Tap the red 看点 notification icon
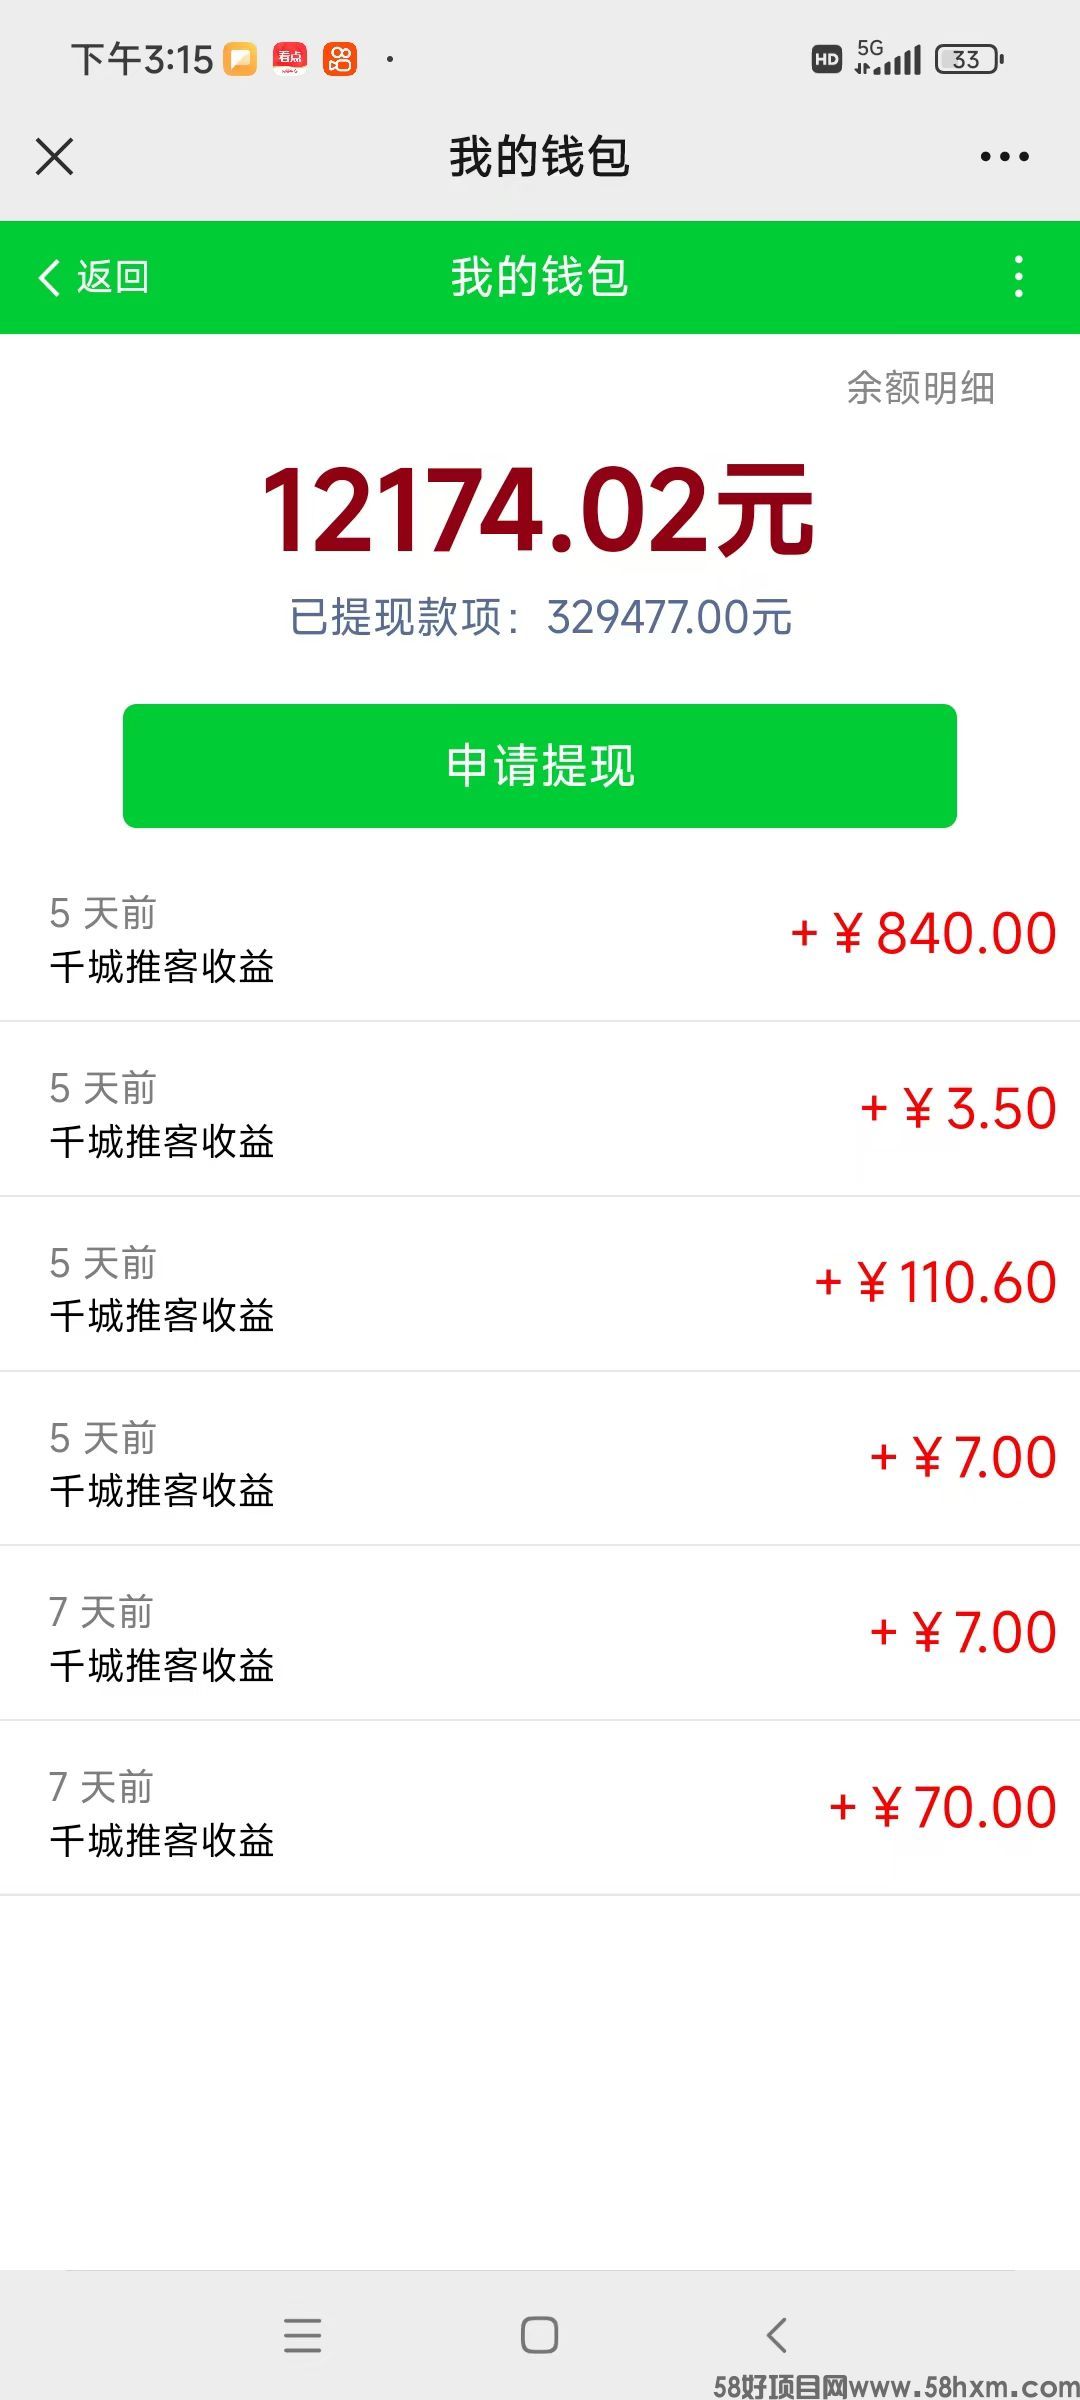Viewport: 1080px width, 2400px height. pyautogui.click(x=290, y=59)
